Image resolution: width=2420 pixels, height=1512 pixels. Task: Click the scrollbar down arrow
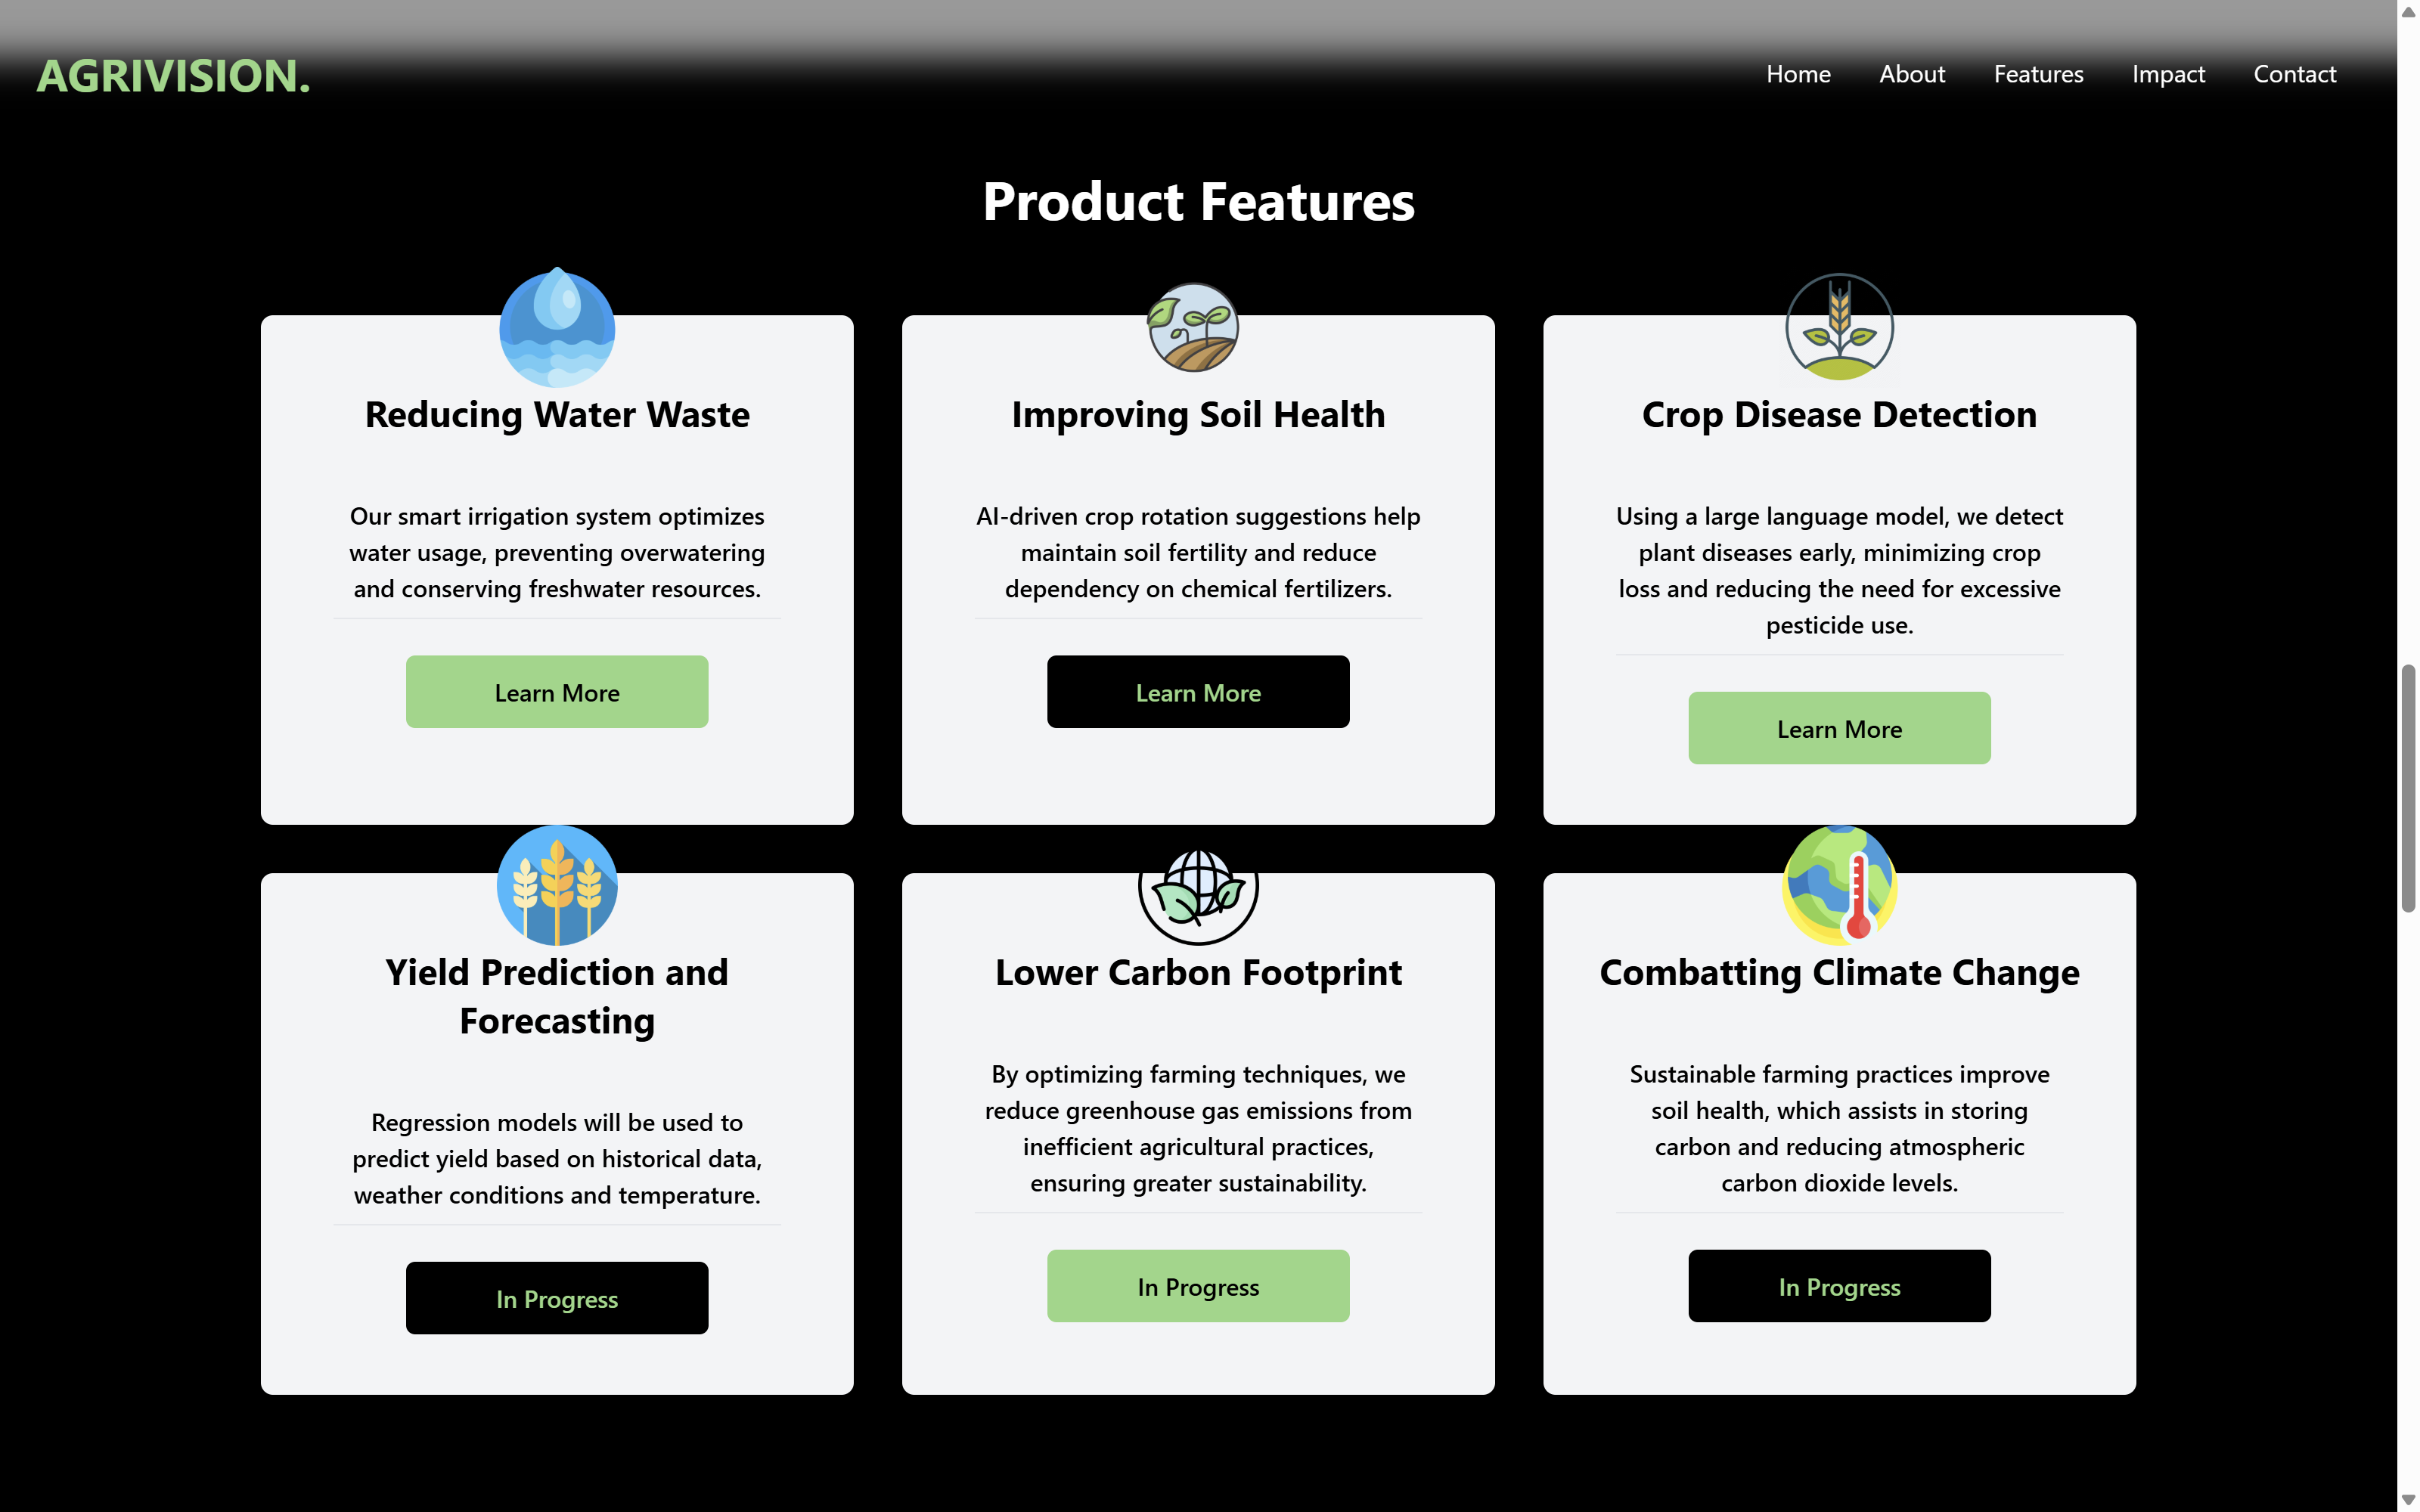click(2408, 1499)
